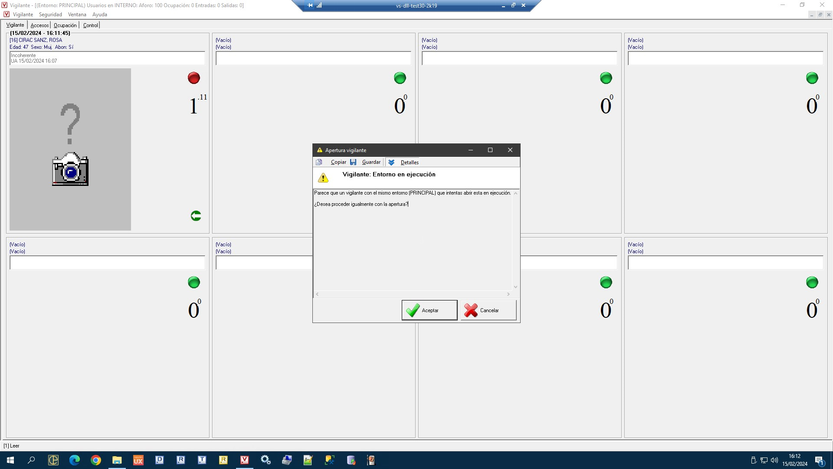Select the Vigilante tab
This screenshot has height=469, width=833.
click(15, 25)
